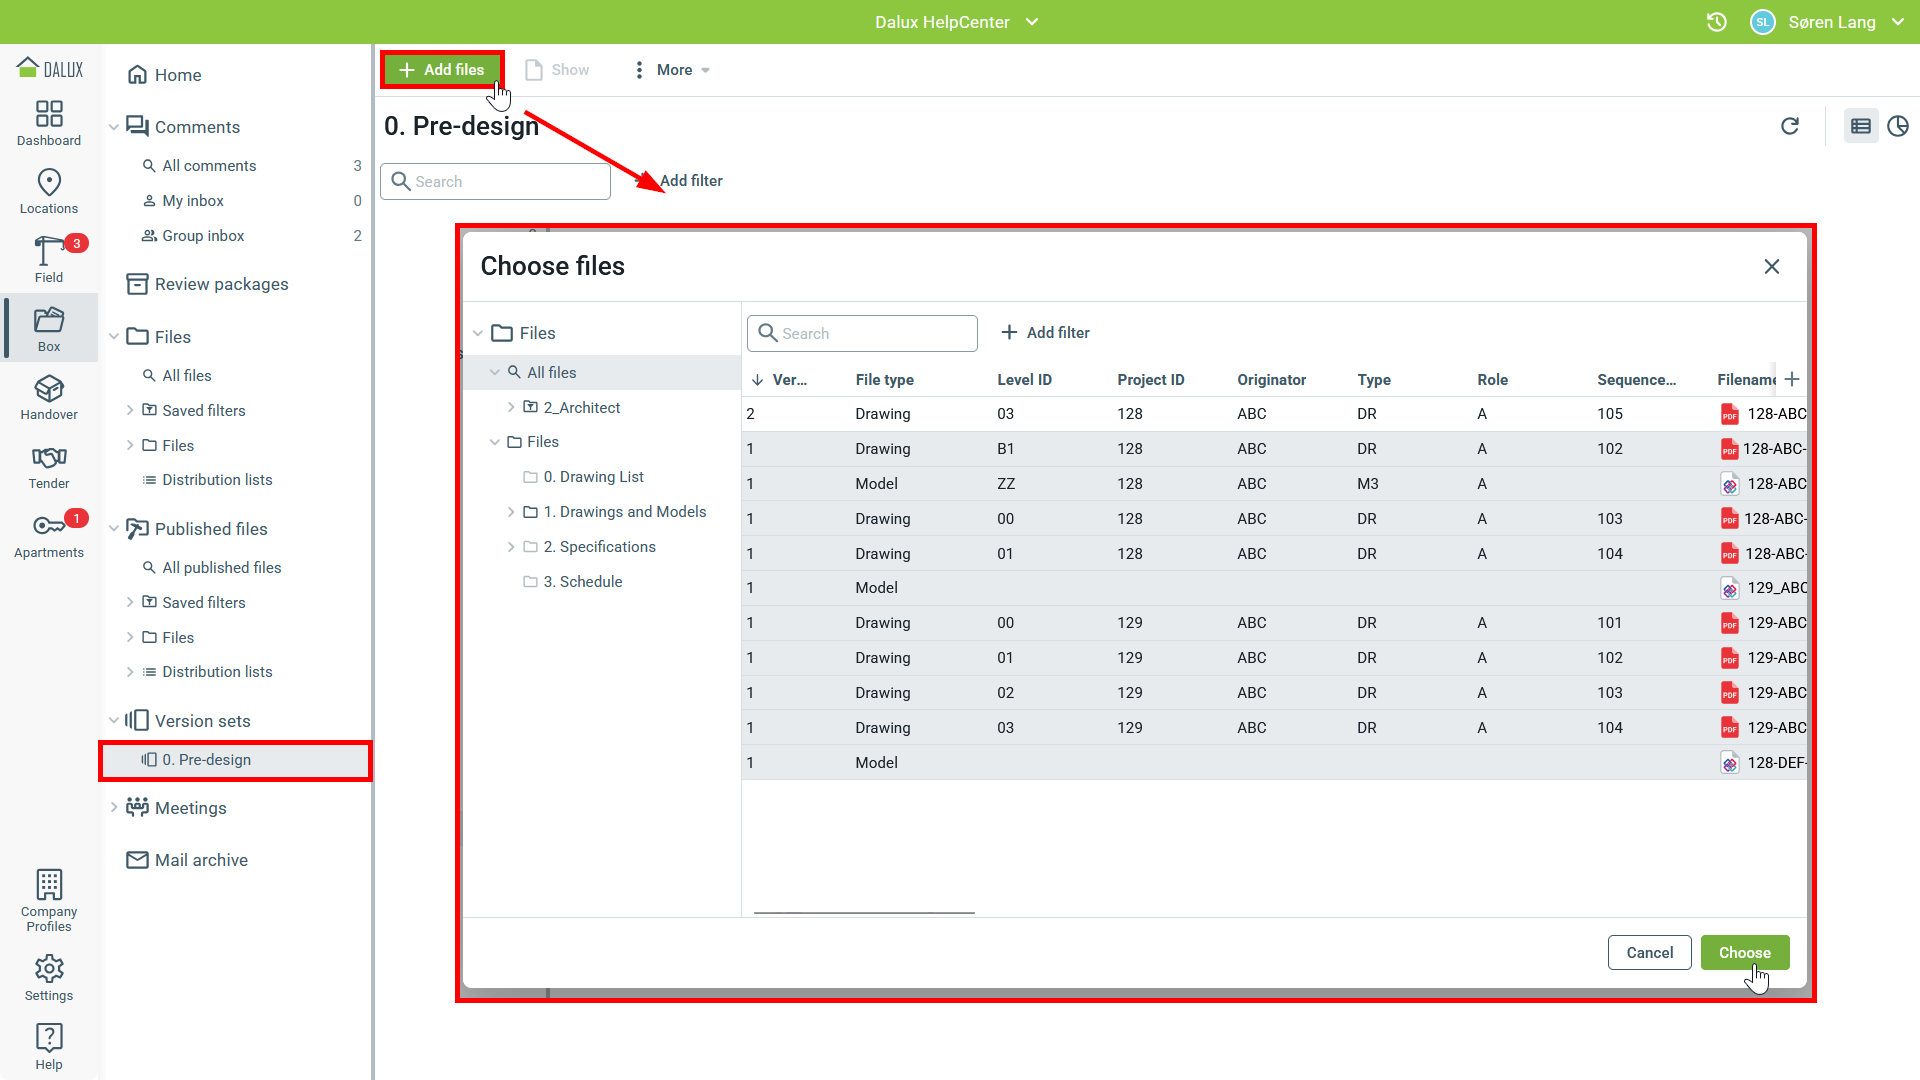The width and height of the screenshot is (1920, 1080).
Task: Open the More menu in toolbar
Action: pyautogui.click(x=672, y=70)
